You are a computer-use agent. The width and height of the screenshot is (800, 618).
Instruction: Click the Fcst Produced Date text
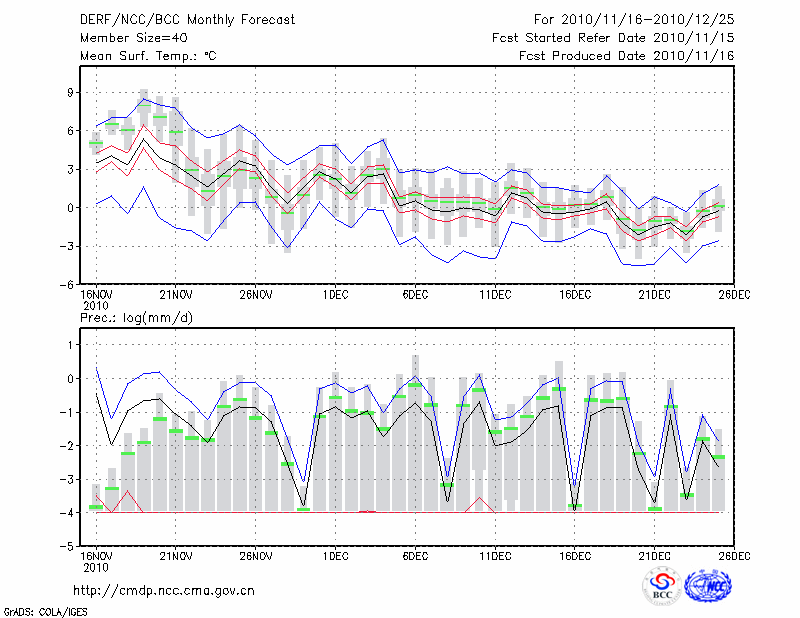626,56
